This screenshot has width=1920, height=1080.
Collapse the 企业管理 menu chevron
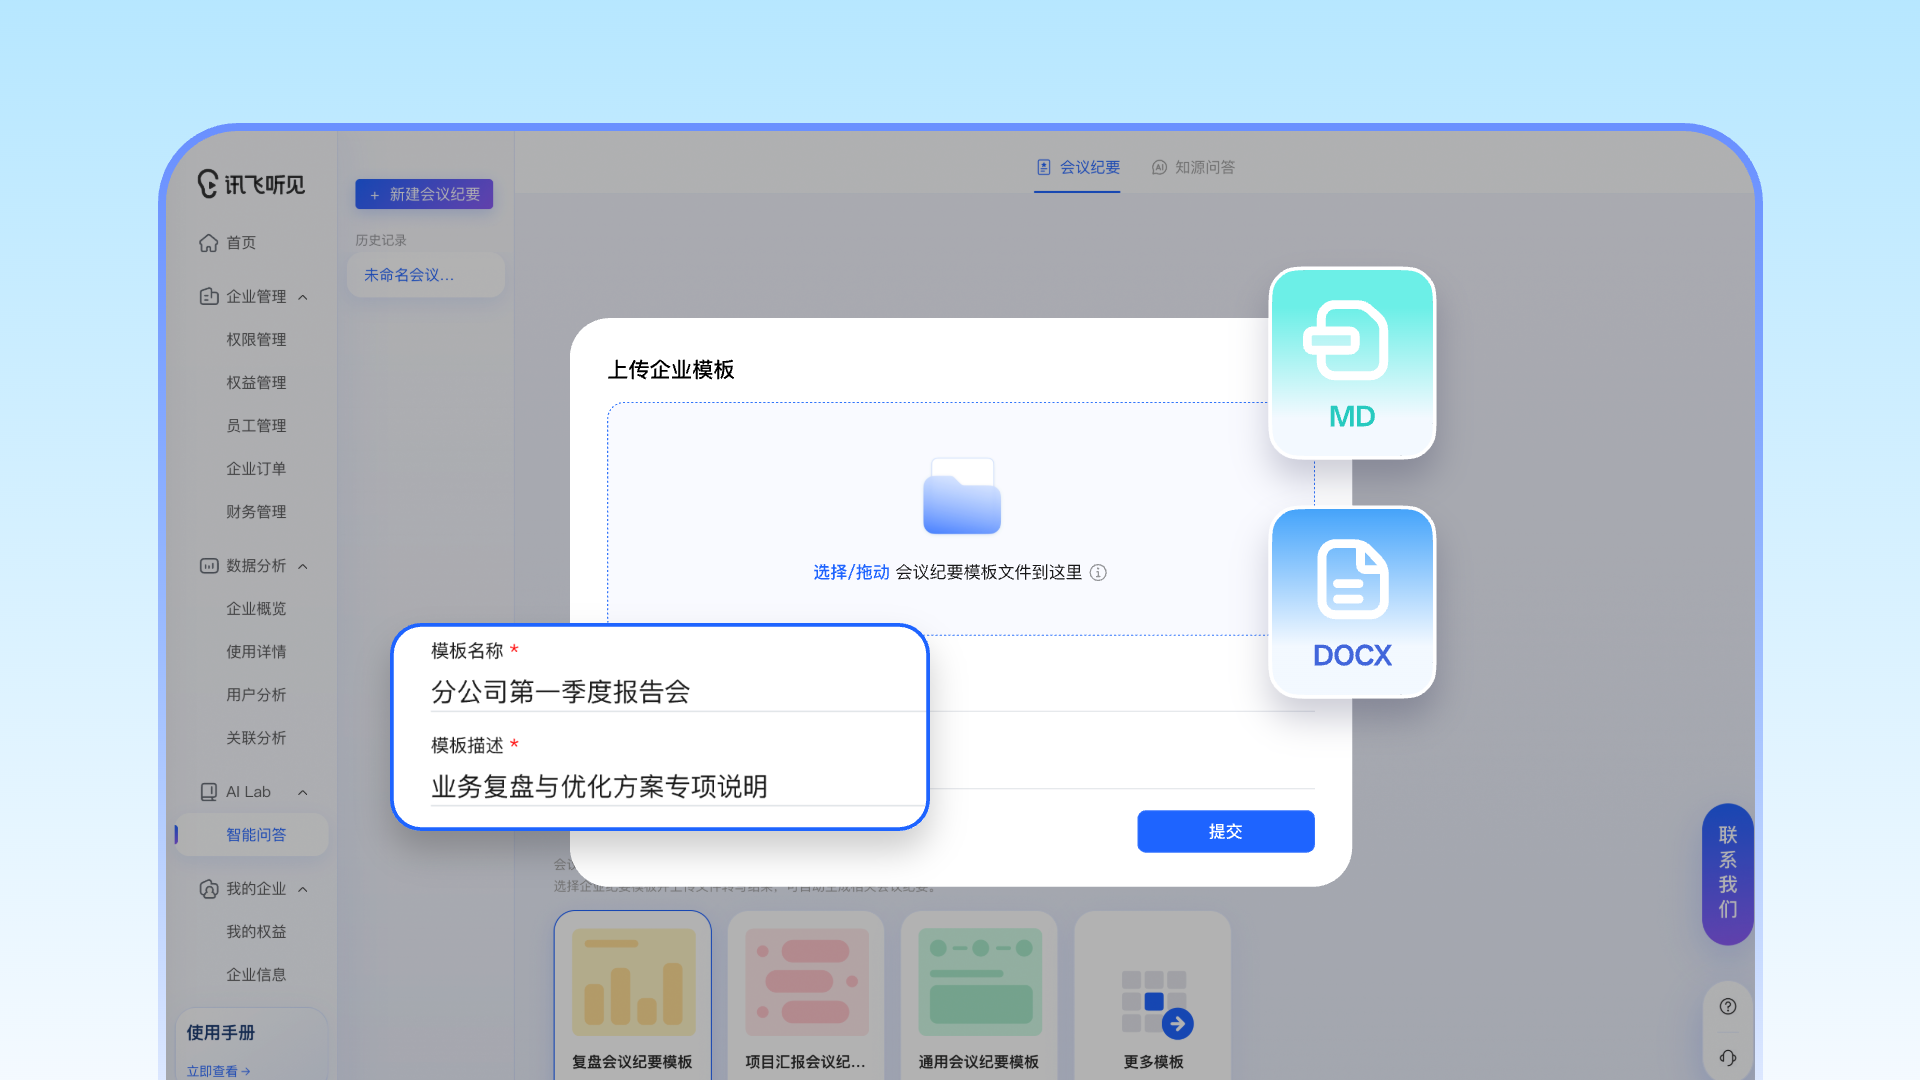pos(303,297)
